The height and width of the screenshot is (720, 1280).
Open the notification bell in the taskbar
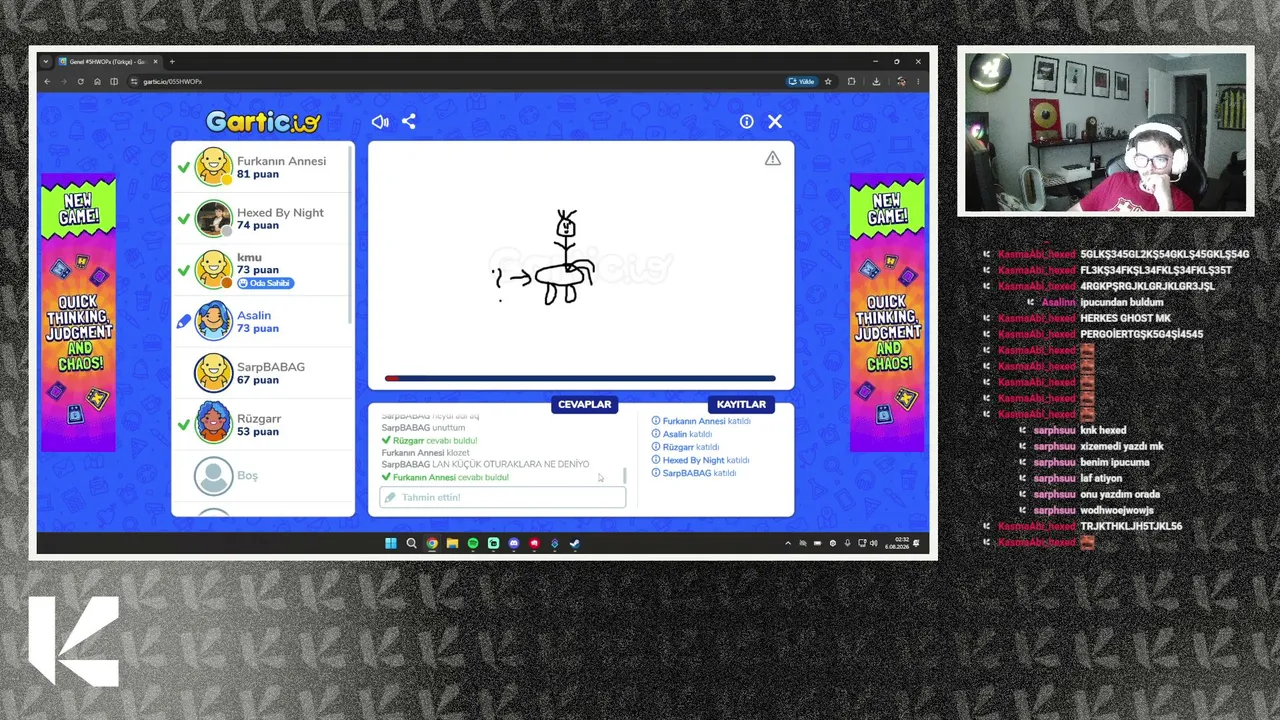[x=917, y=543]
